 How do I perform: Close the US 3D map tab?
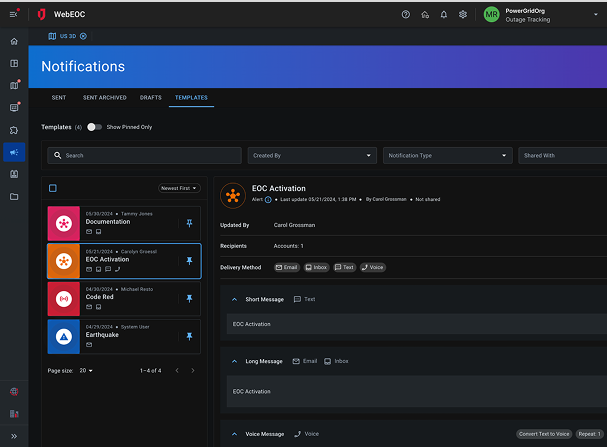(x=83, y=36)
